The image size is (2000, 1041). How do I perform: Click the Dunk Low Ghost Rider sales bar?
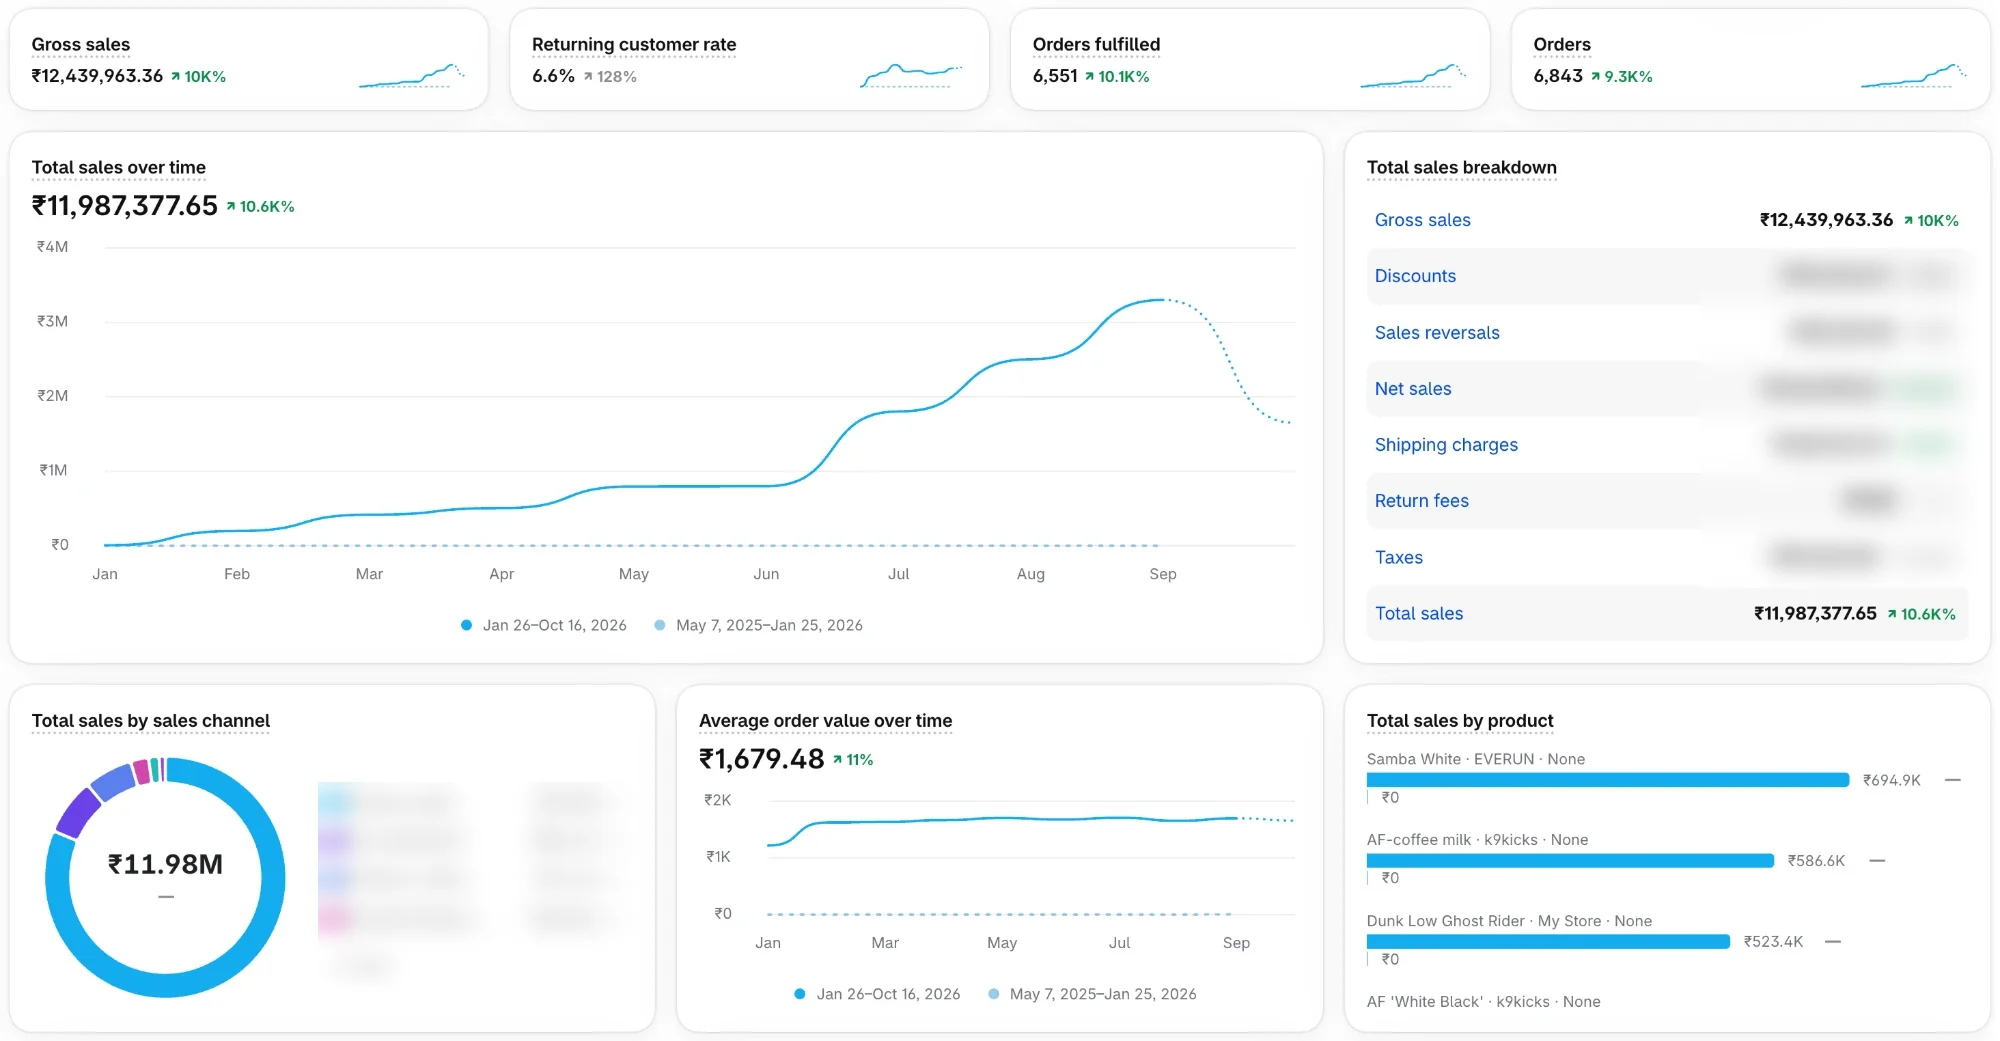pos(1548,942)
